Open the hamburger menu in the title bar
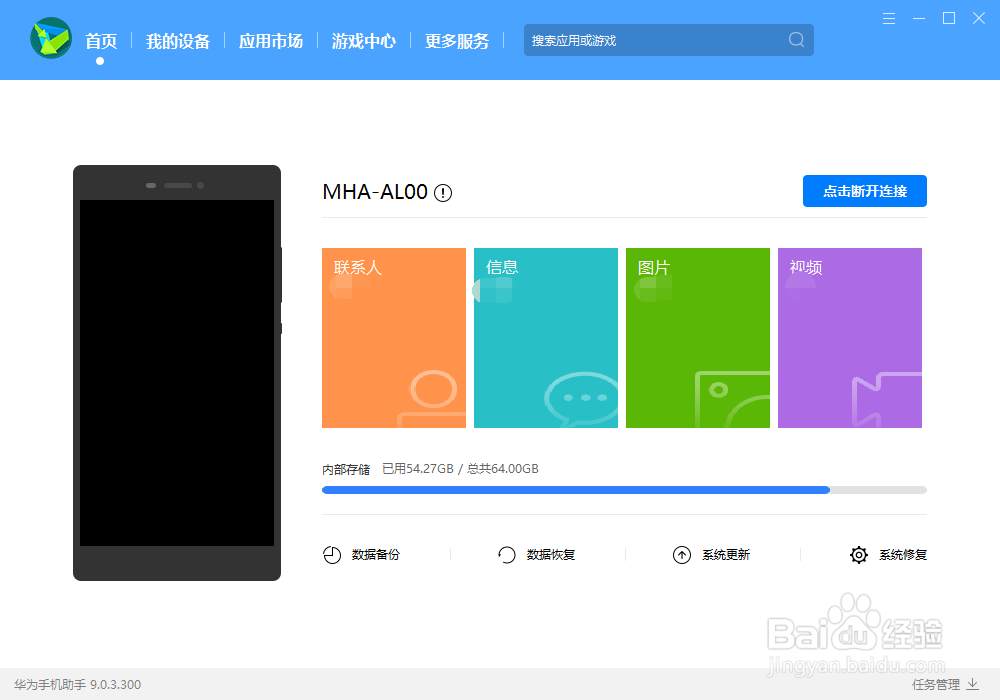Screen dimensions: 1000x700 [888, 17]
